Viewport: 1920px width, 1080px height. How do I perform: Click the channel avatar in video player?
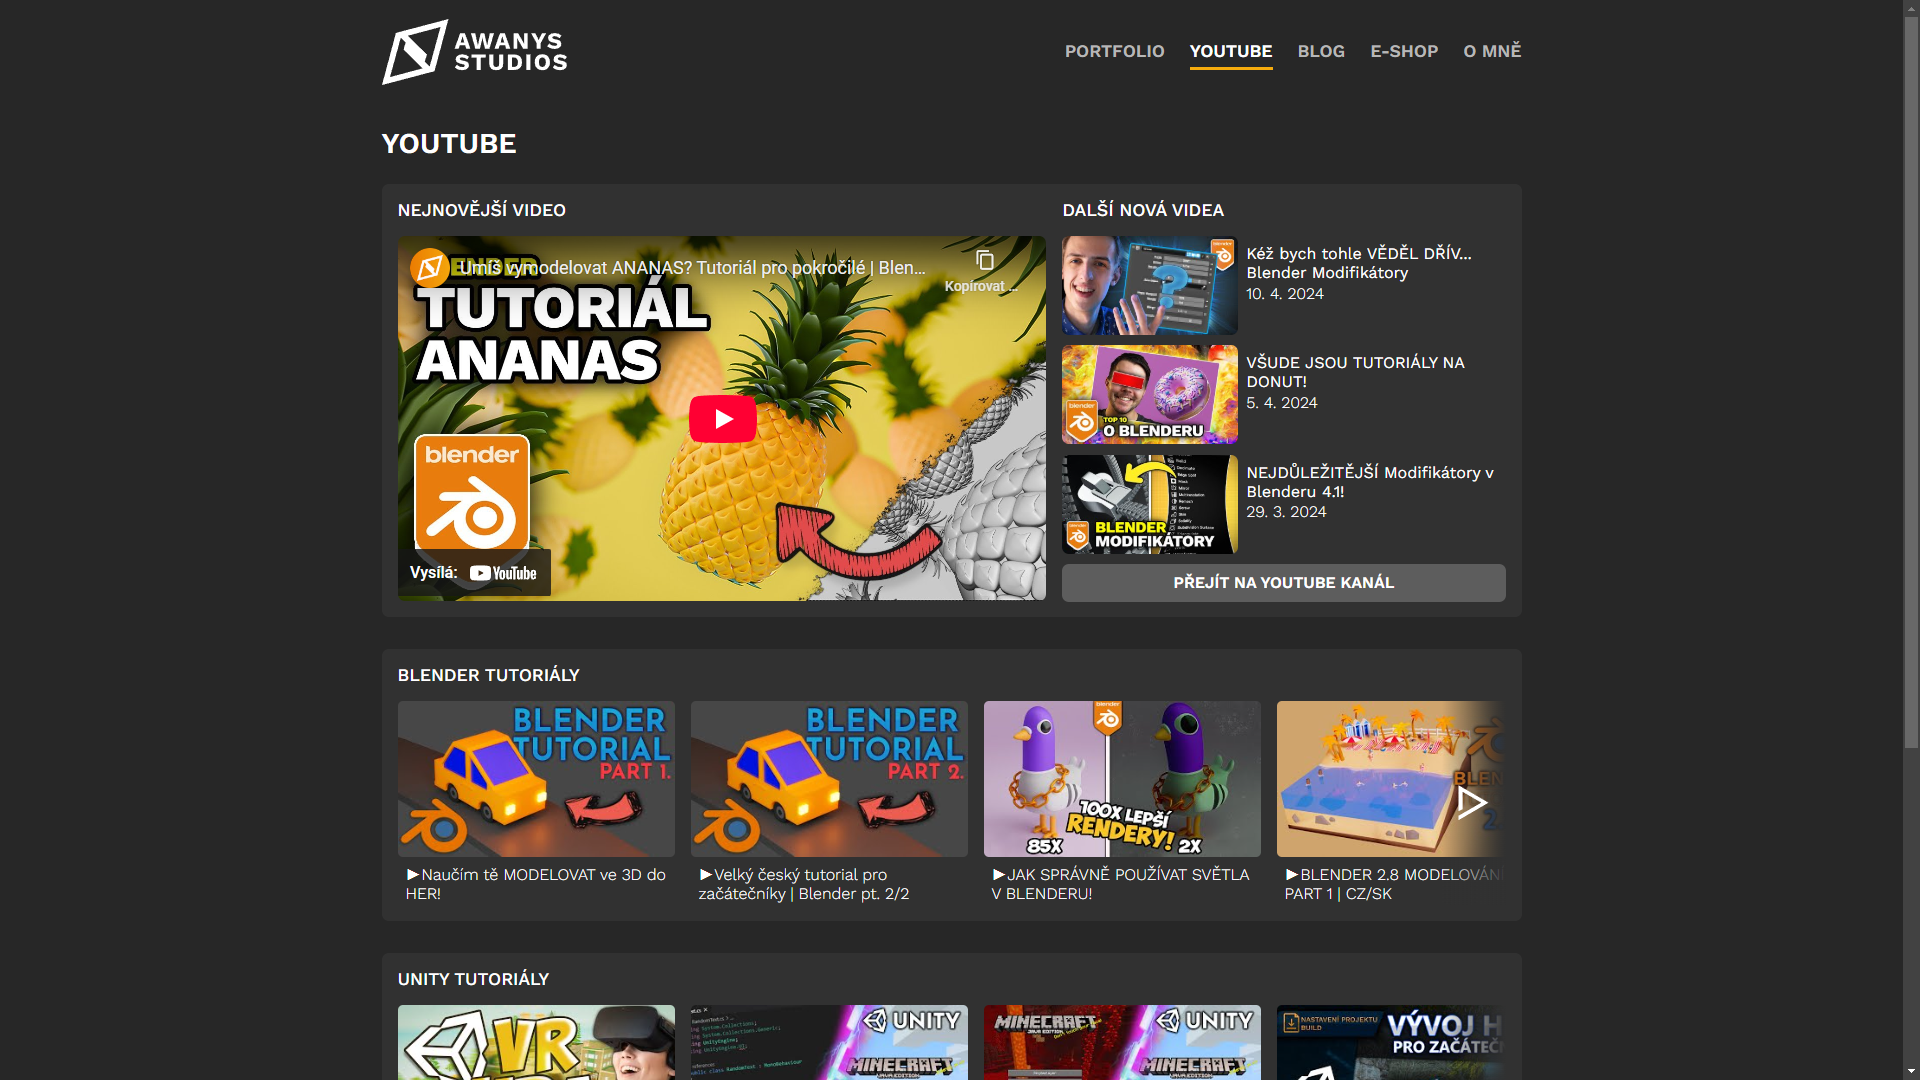[x=430, y=268]
